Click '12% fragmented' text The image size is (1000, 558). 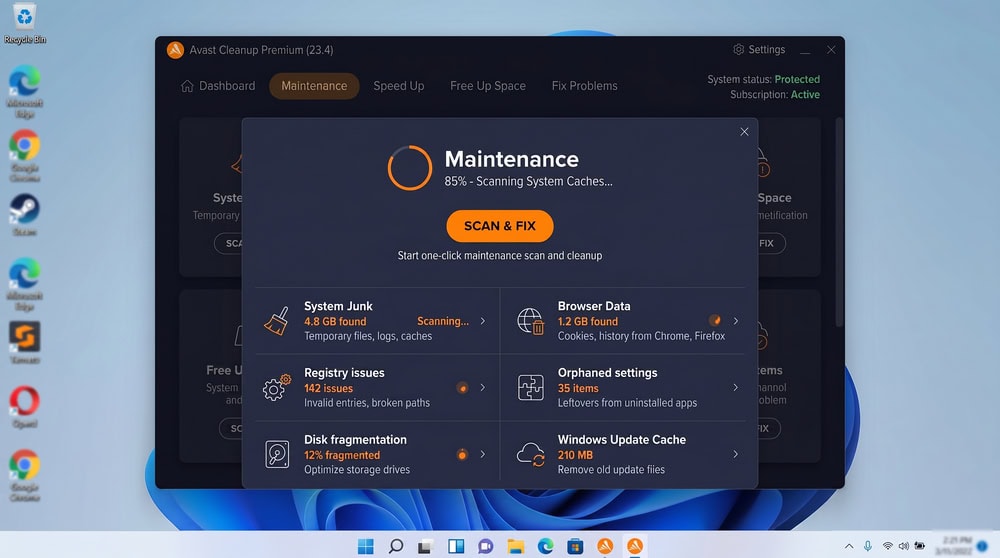342,455
